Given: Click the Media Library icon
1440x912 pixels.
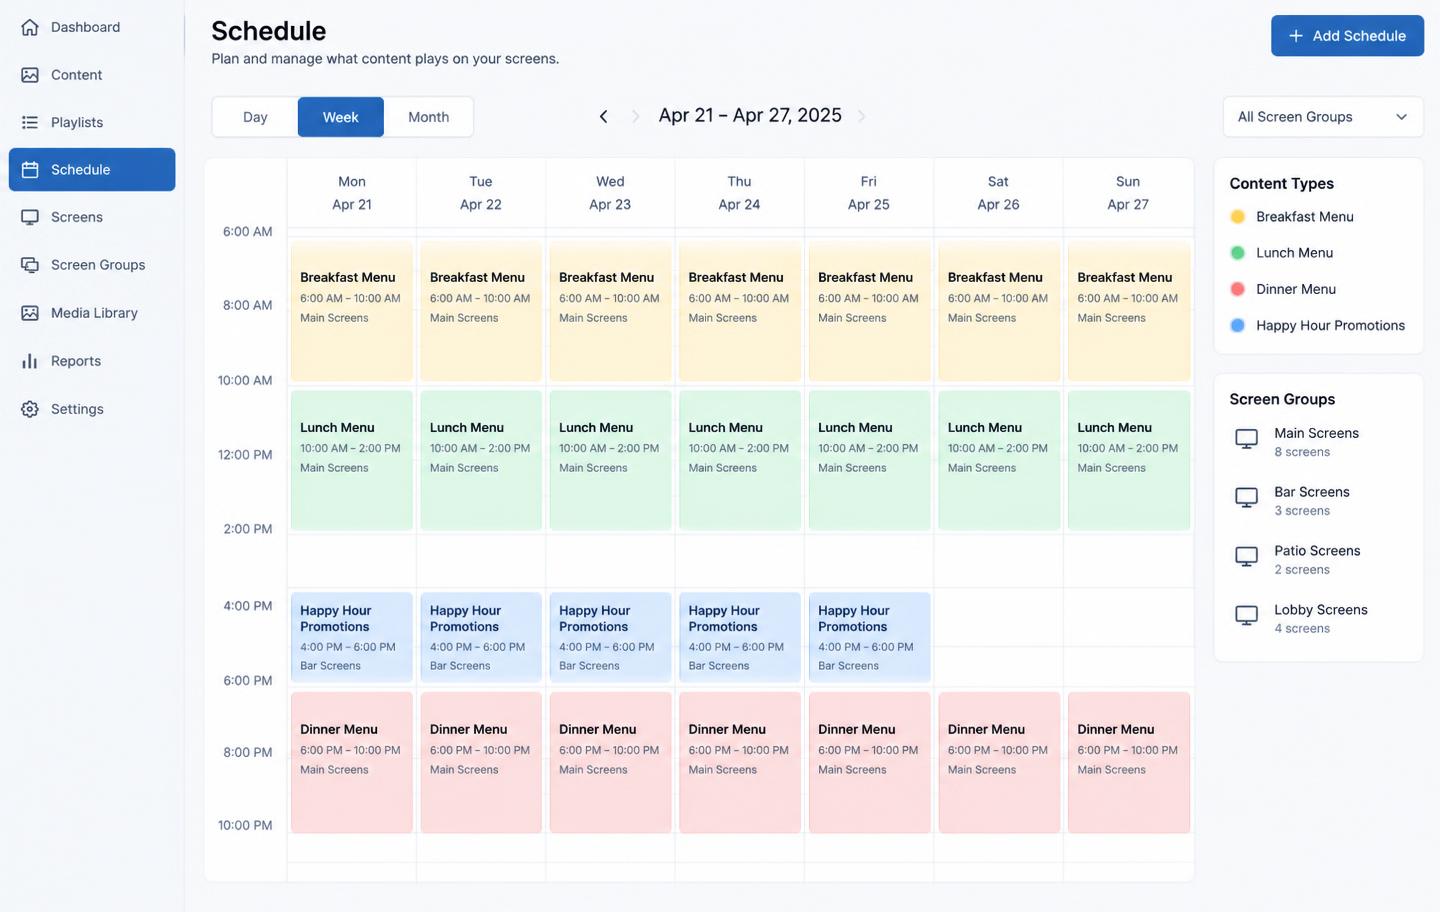Looking at the screenshot, I should click(30, 313).
